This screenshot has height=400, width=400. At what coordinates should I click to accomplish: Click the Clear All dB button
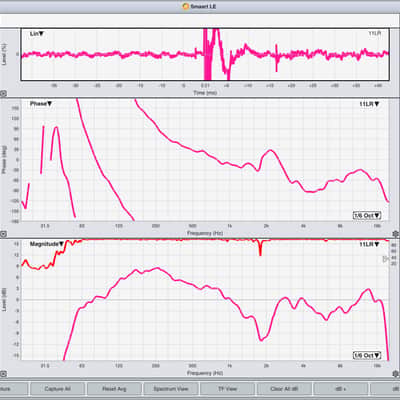tap(284, 389)
